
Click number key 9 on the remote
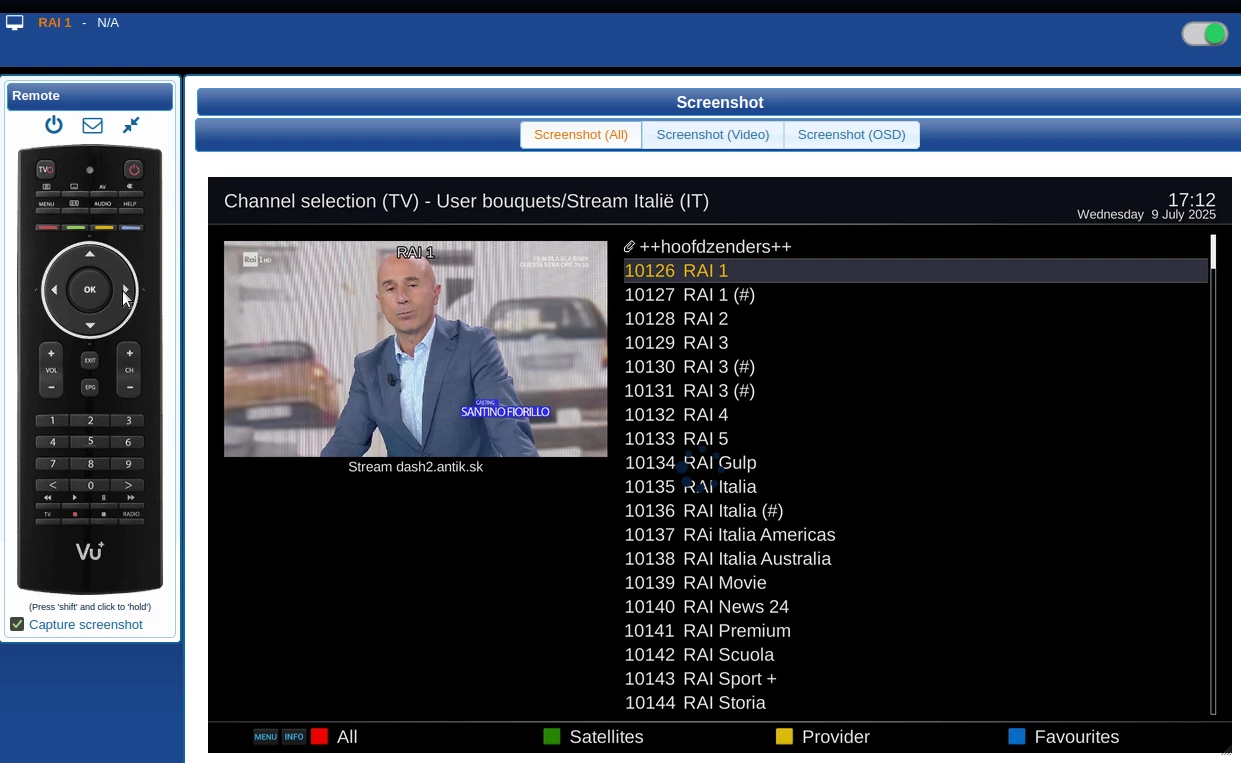tap(128, 464)
